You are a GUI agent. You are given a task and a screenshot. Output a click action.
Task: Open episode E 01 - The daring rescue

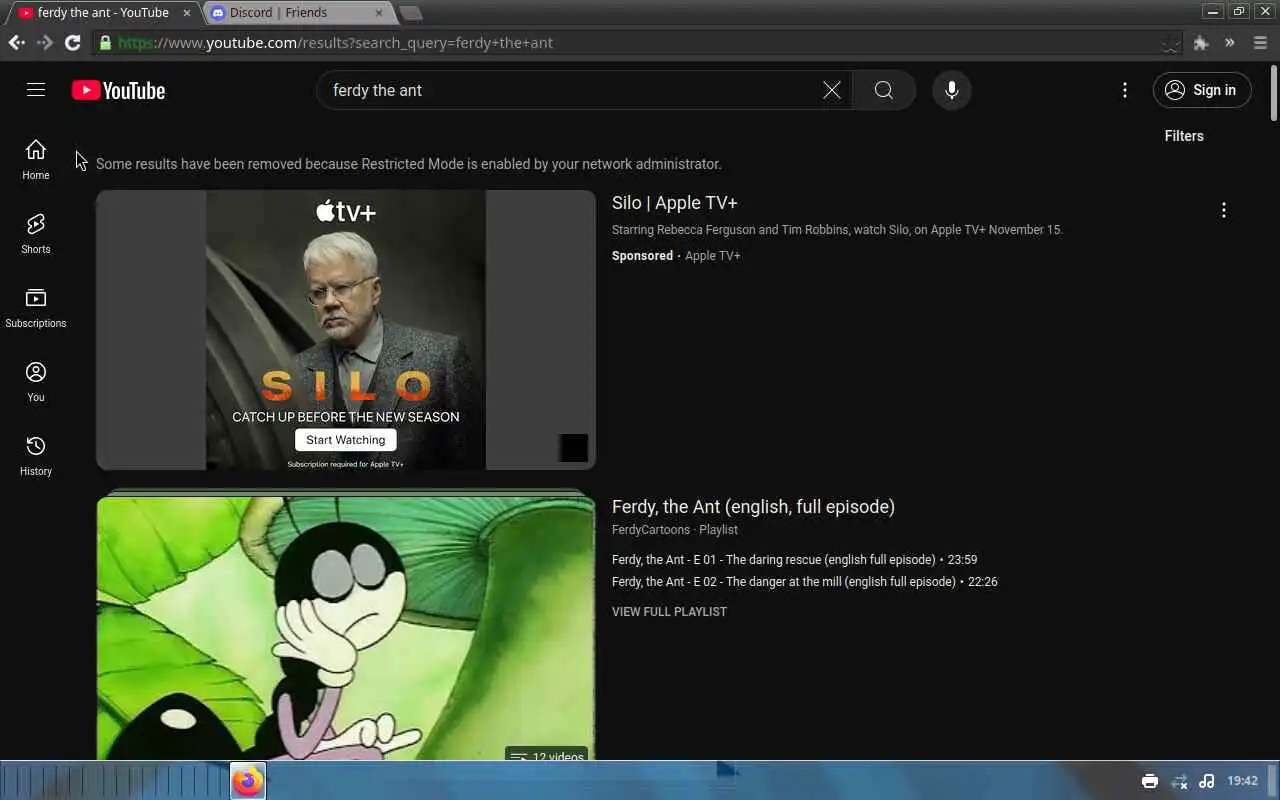point(774,560)
